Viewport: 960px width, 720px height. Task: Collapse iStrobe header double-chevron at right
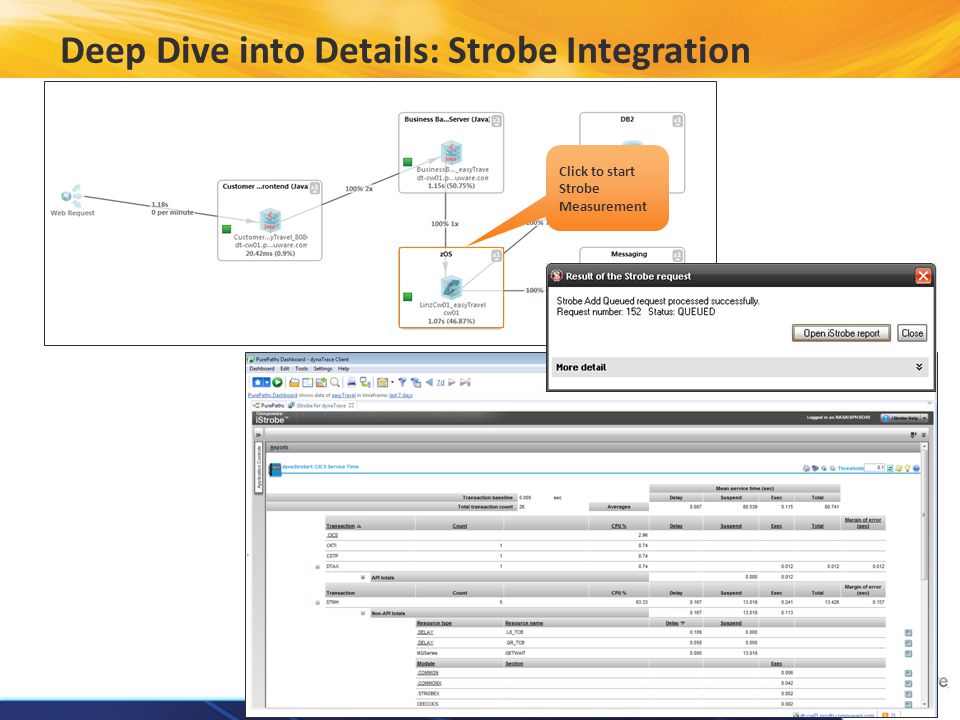924,435
